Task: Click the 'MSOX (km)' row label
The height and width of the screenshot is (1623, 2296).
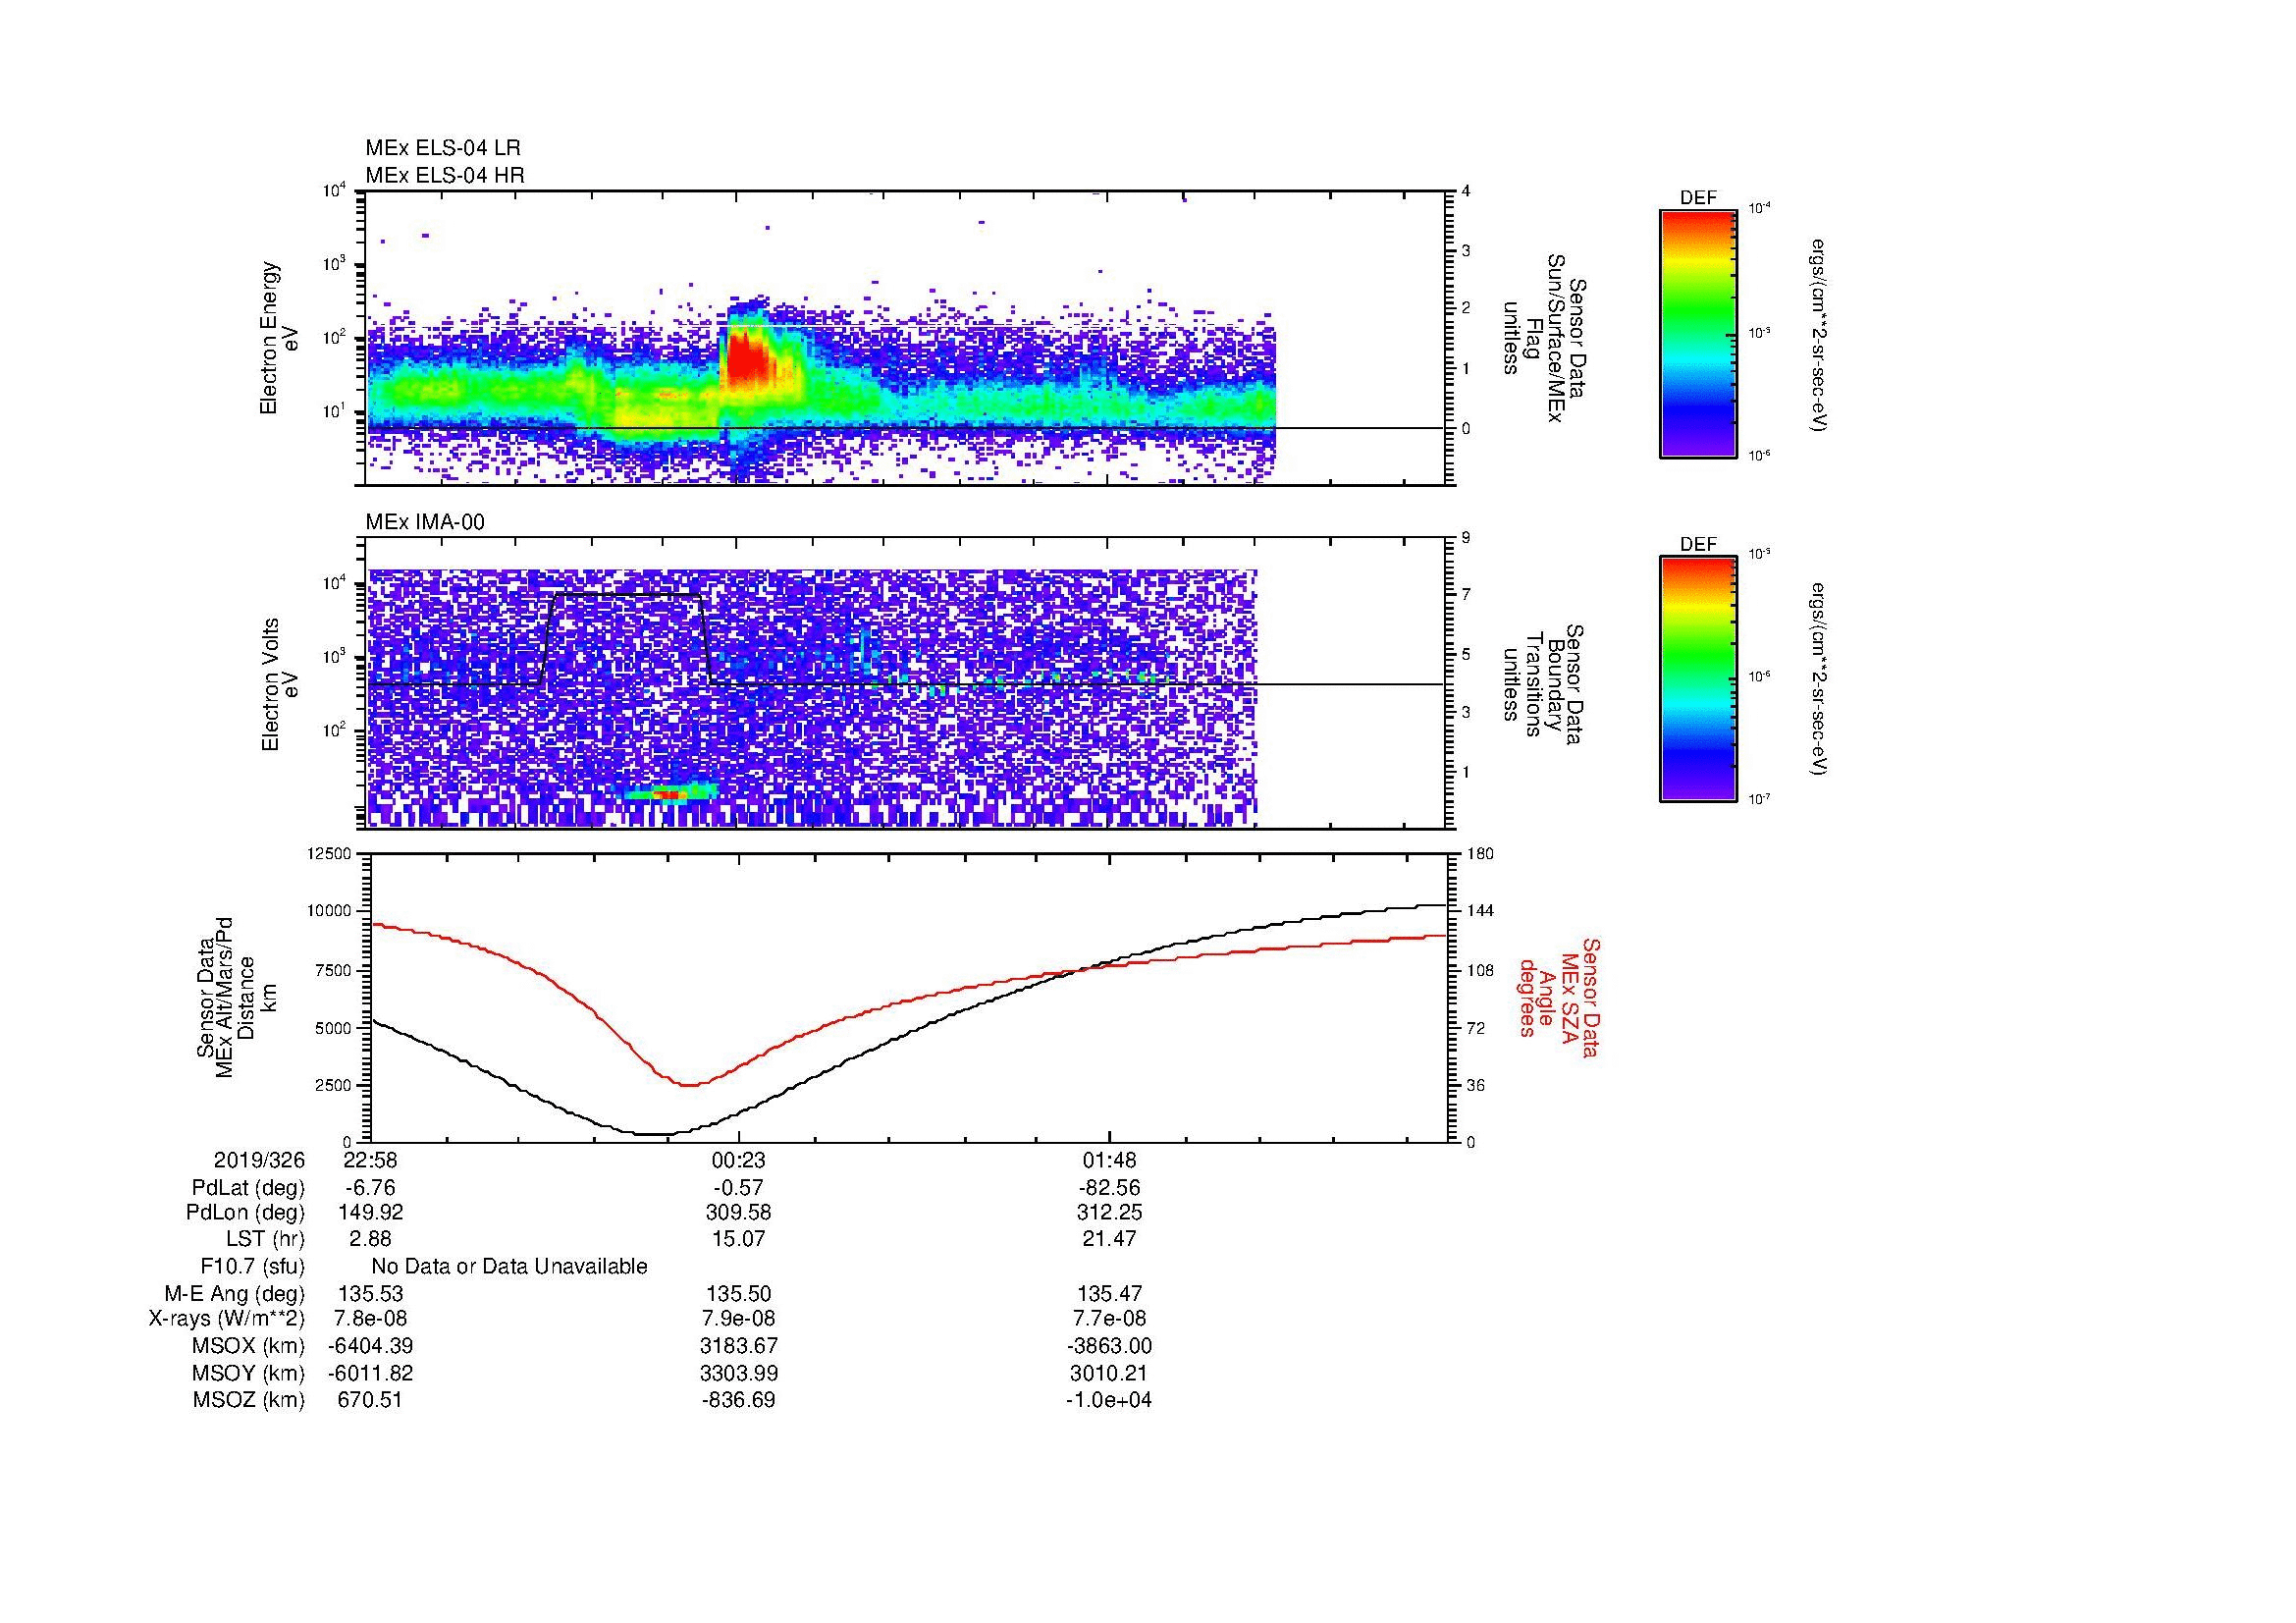Action: 248,1346
